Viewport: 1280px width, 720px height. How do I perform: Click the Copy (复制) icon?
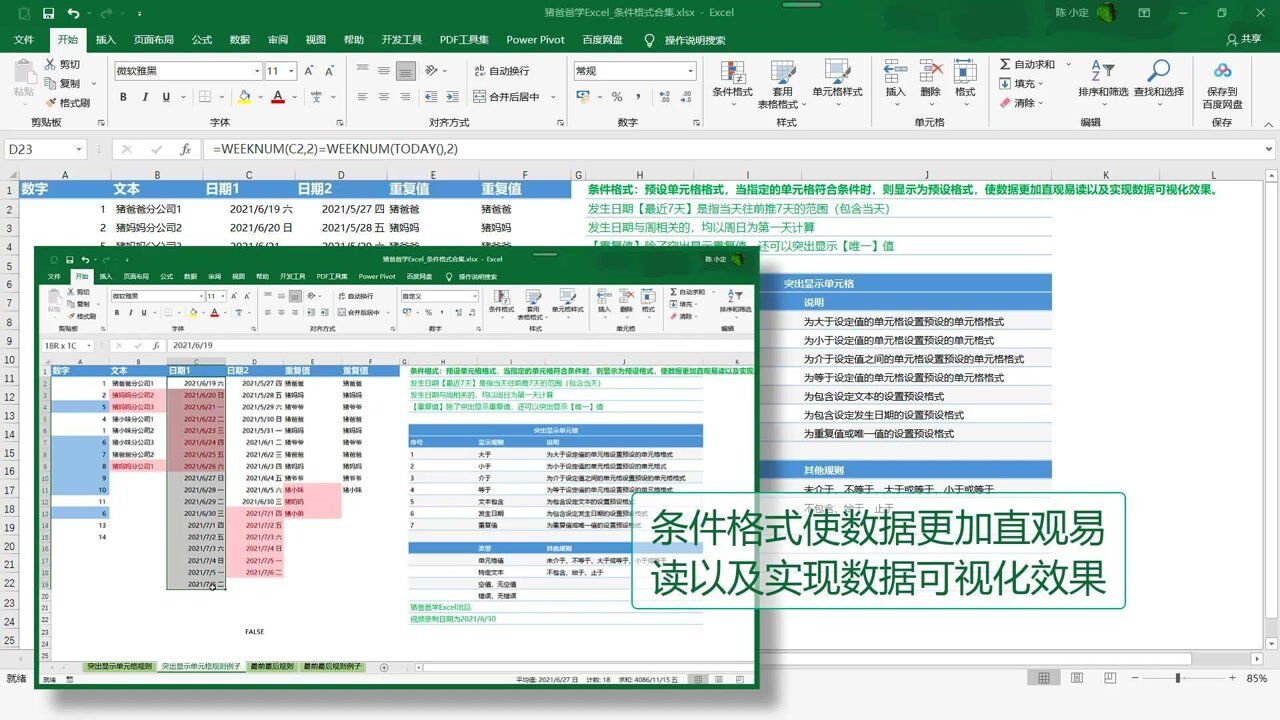click(x=51, y=84)
